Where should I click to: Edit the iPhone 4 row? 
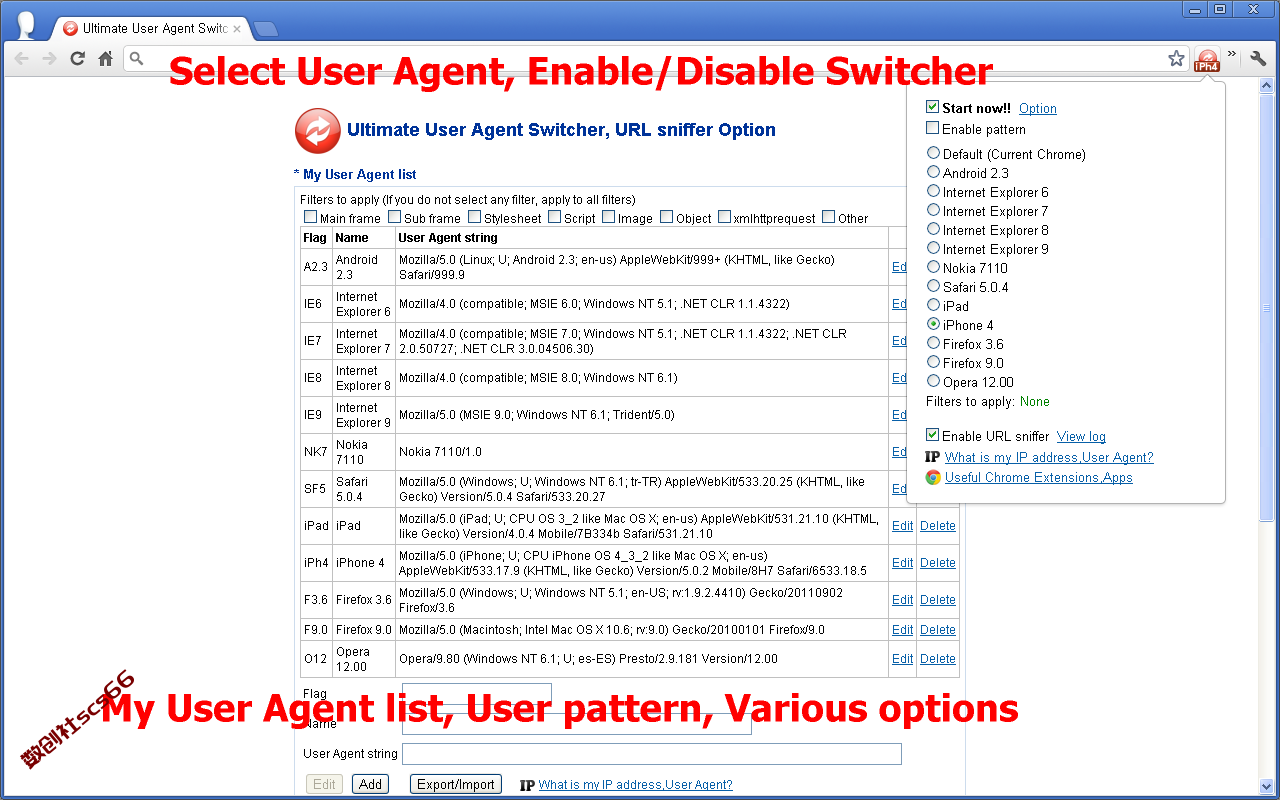902,563
